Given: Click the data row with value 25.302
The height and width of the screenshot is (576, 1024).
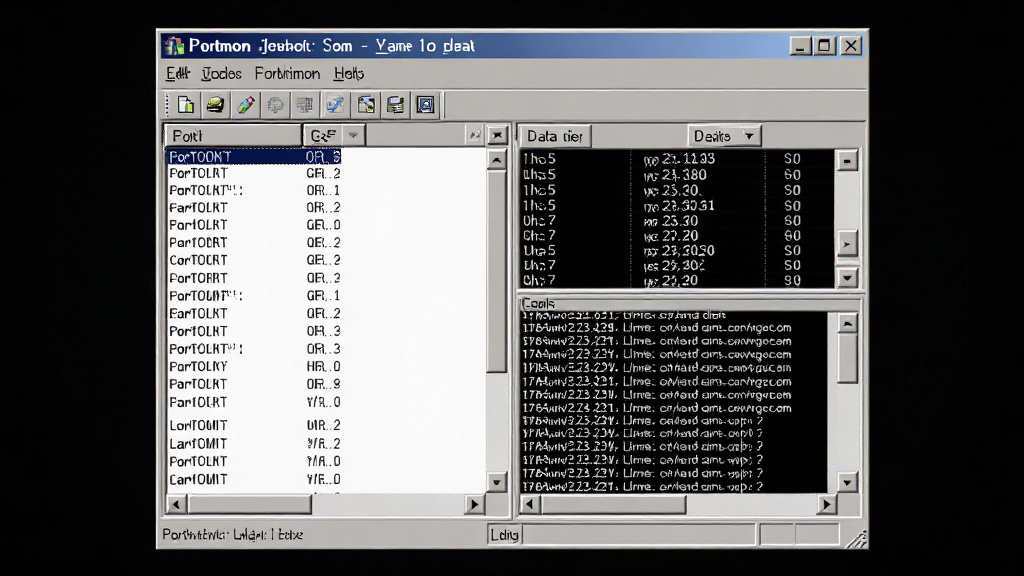Looking at the screenshot, I should 677,265.
